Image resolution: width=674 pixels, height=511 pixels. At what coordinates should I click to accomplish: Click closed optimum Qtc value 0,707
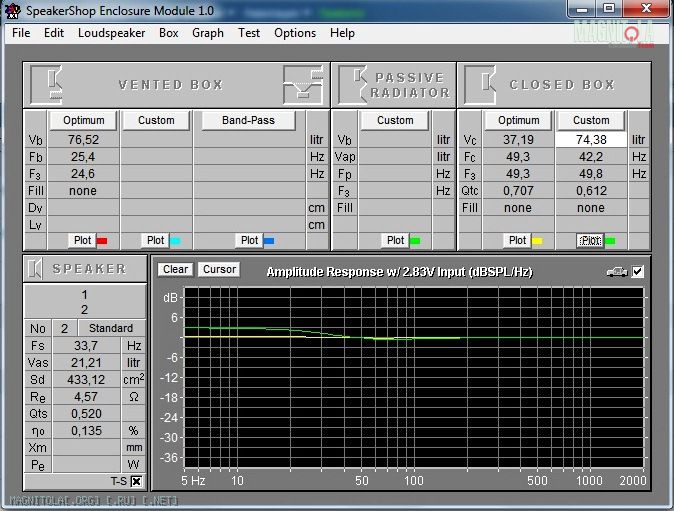point(518,191)
